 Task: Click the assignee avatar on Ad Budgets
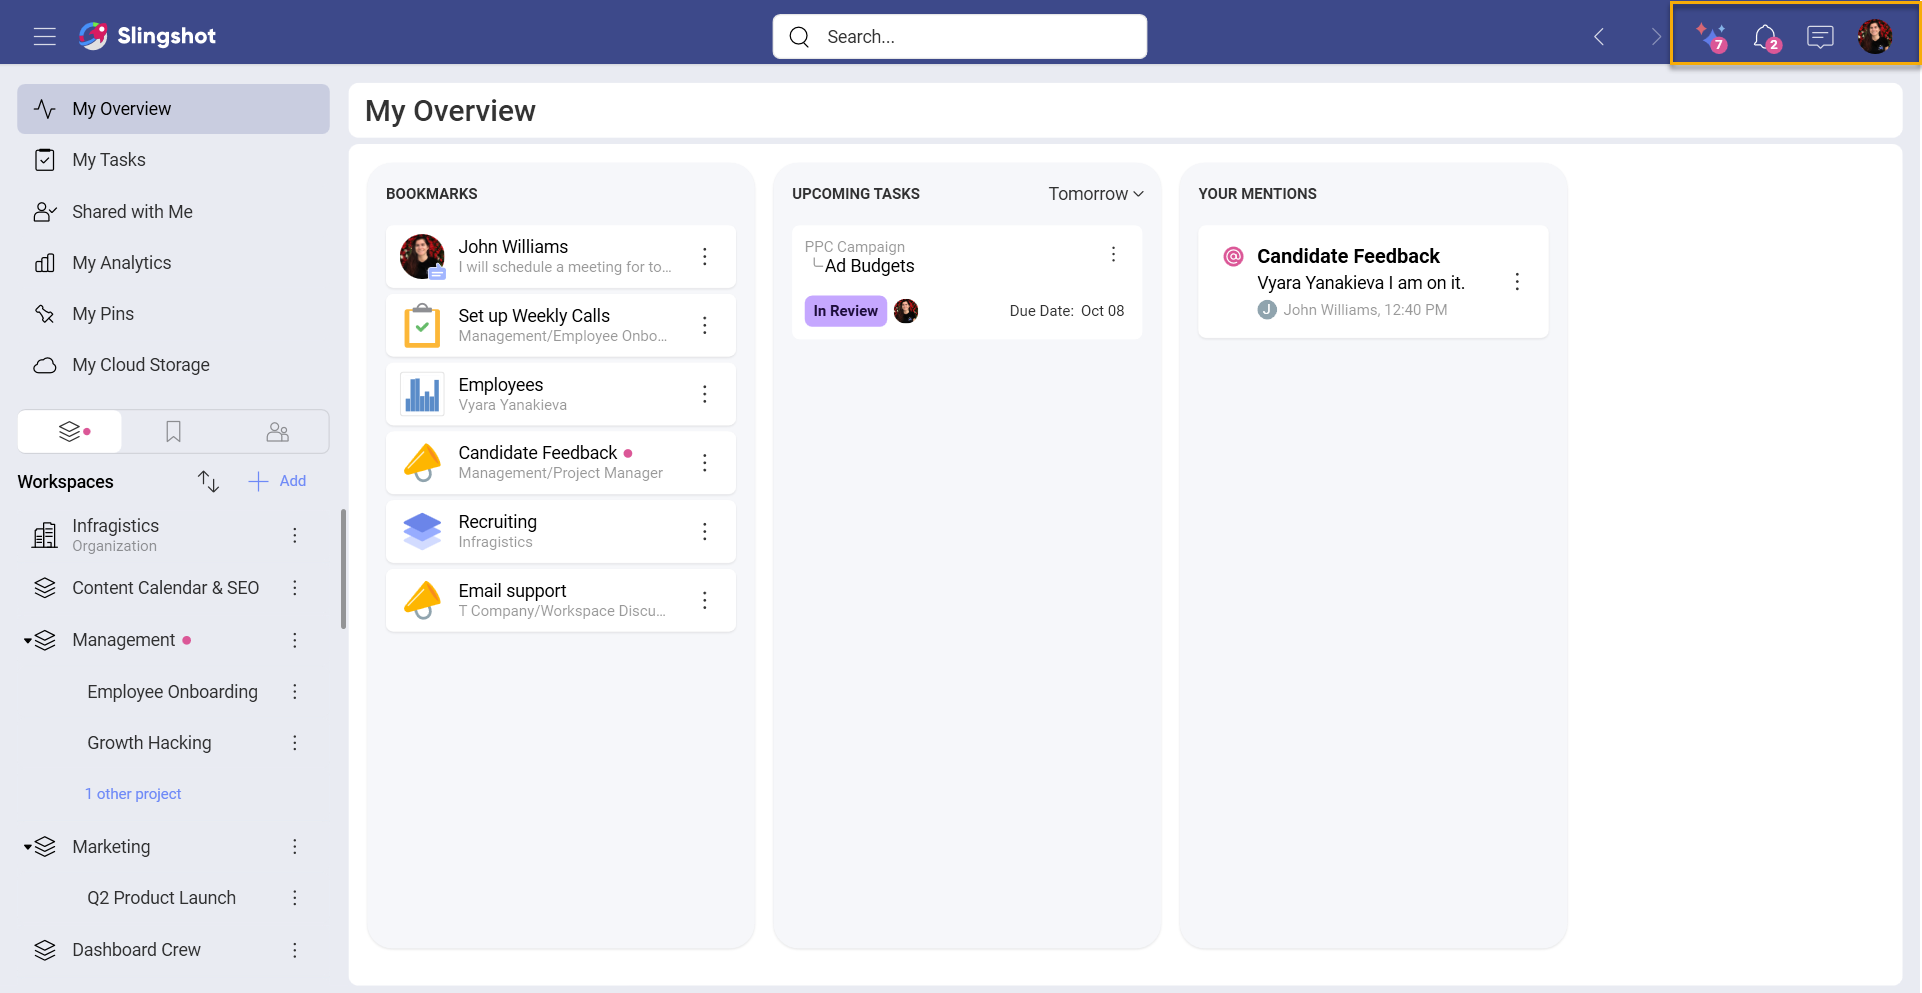[906, 311]
